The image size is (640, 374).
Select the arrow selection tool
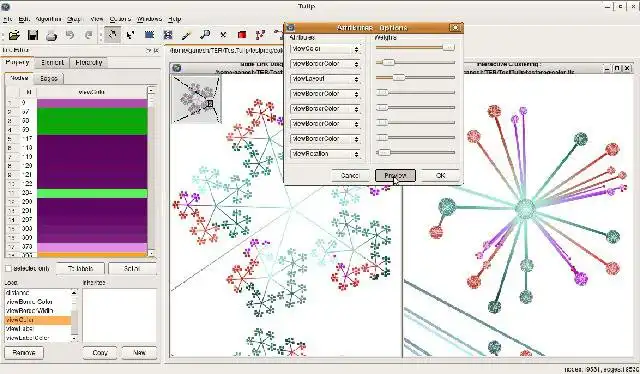pyautogui.click(x=131, y=35)
